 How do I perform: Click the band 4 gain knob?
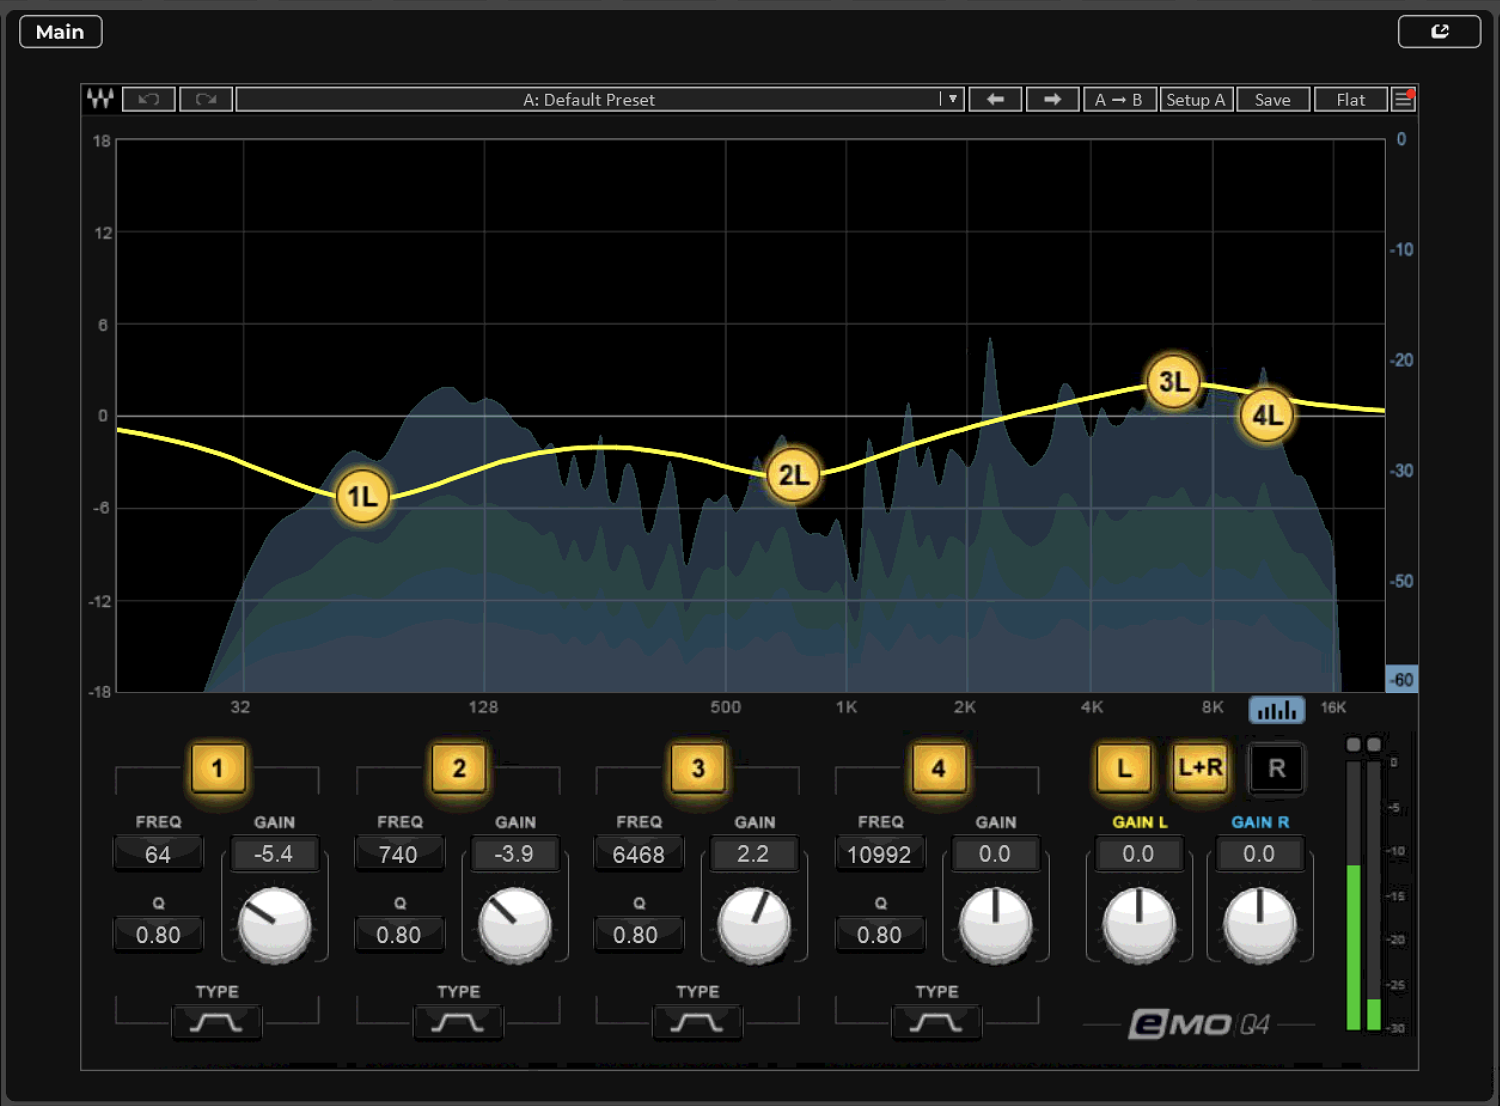coord(995,923)
